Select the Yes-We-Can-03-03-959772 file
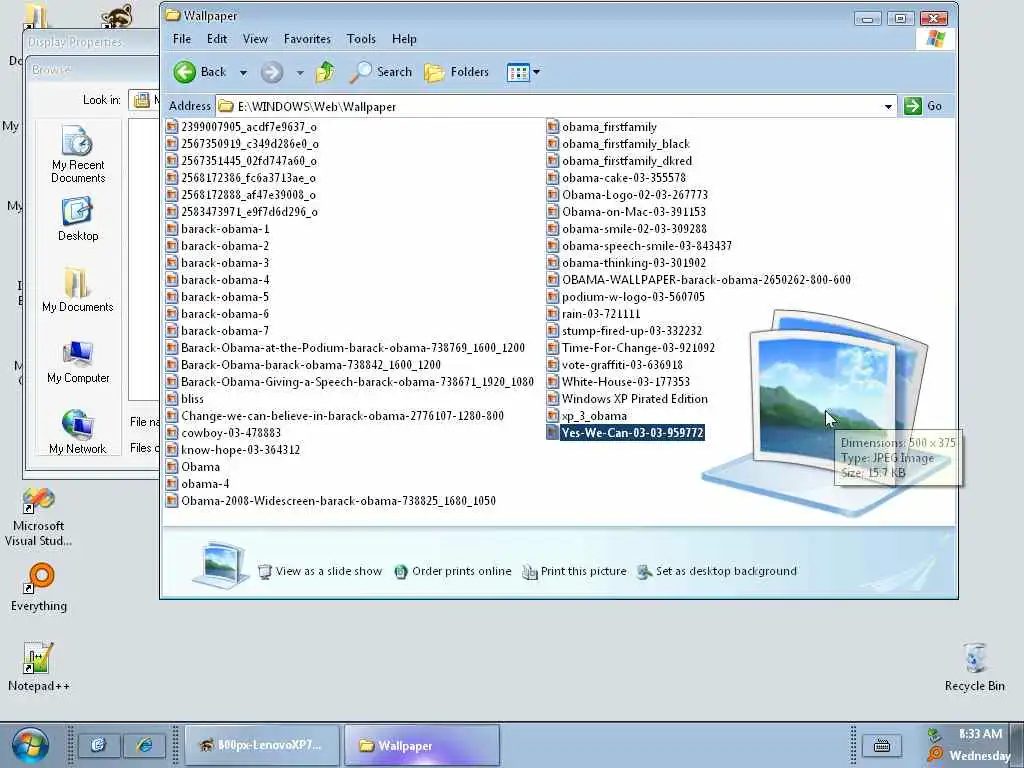The image size is (1024, 768). pyautogui.click(x=626, y=432)
